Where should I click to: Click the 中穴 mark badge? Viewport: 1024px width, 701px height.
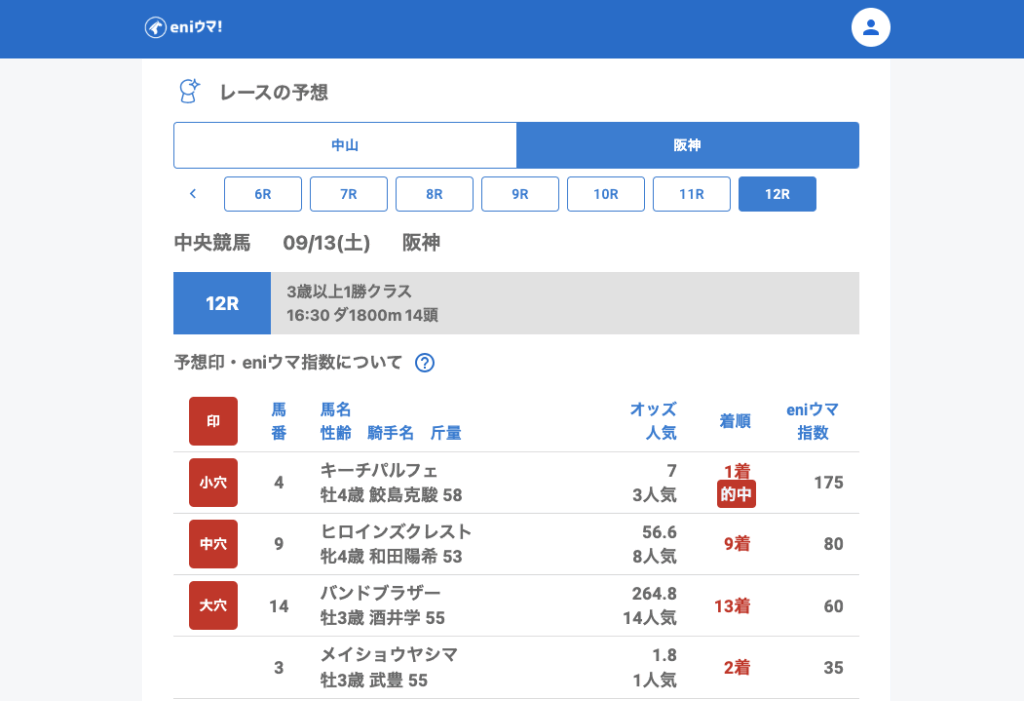213,544
